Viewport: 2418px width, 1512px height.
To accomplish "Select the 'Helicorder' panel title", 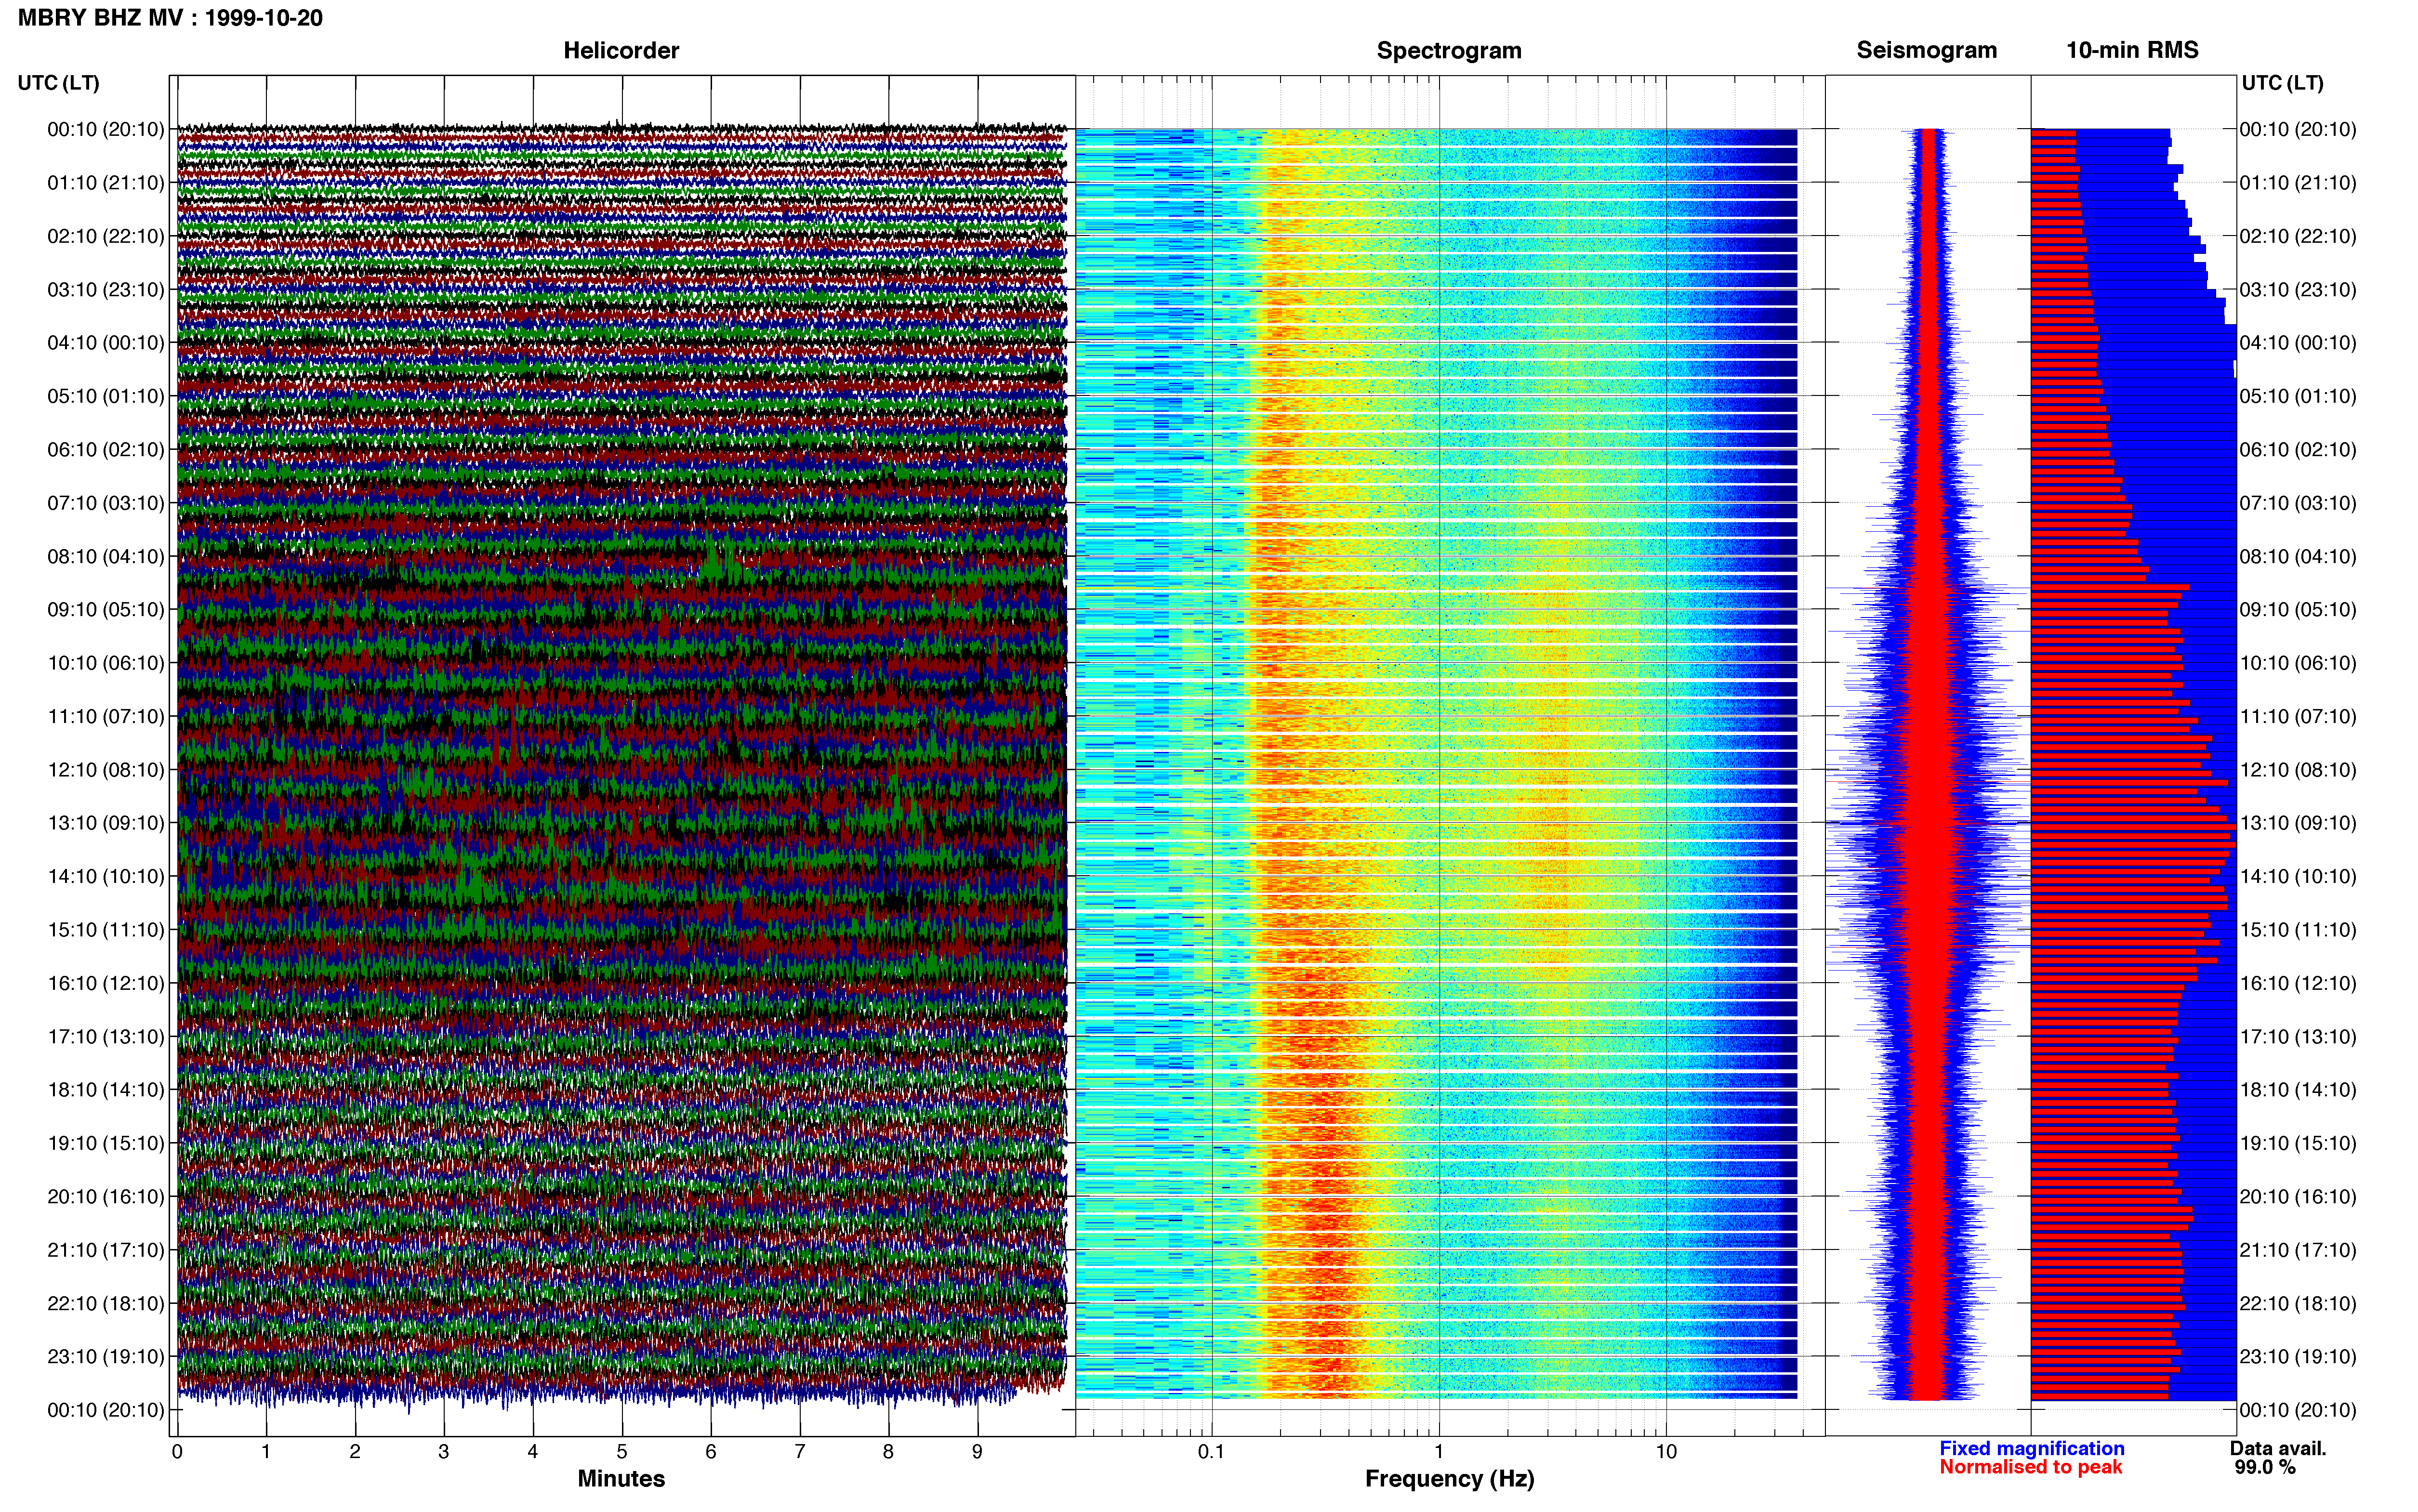I will point(621,50).
